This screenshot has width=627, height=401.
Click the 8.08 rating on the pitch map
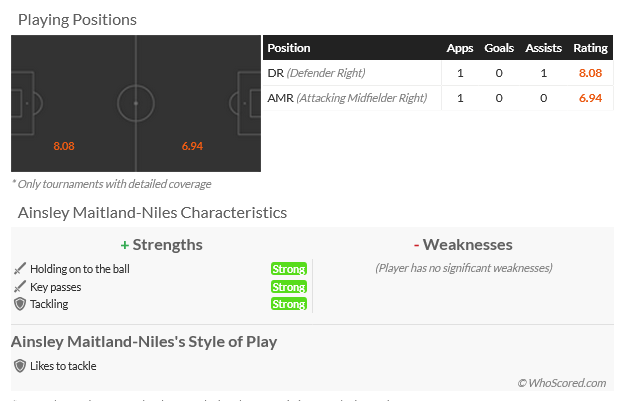tap(64, 146)
